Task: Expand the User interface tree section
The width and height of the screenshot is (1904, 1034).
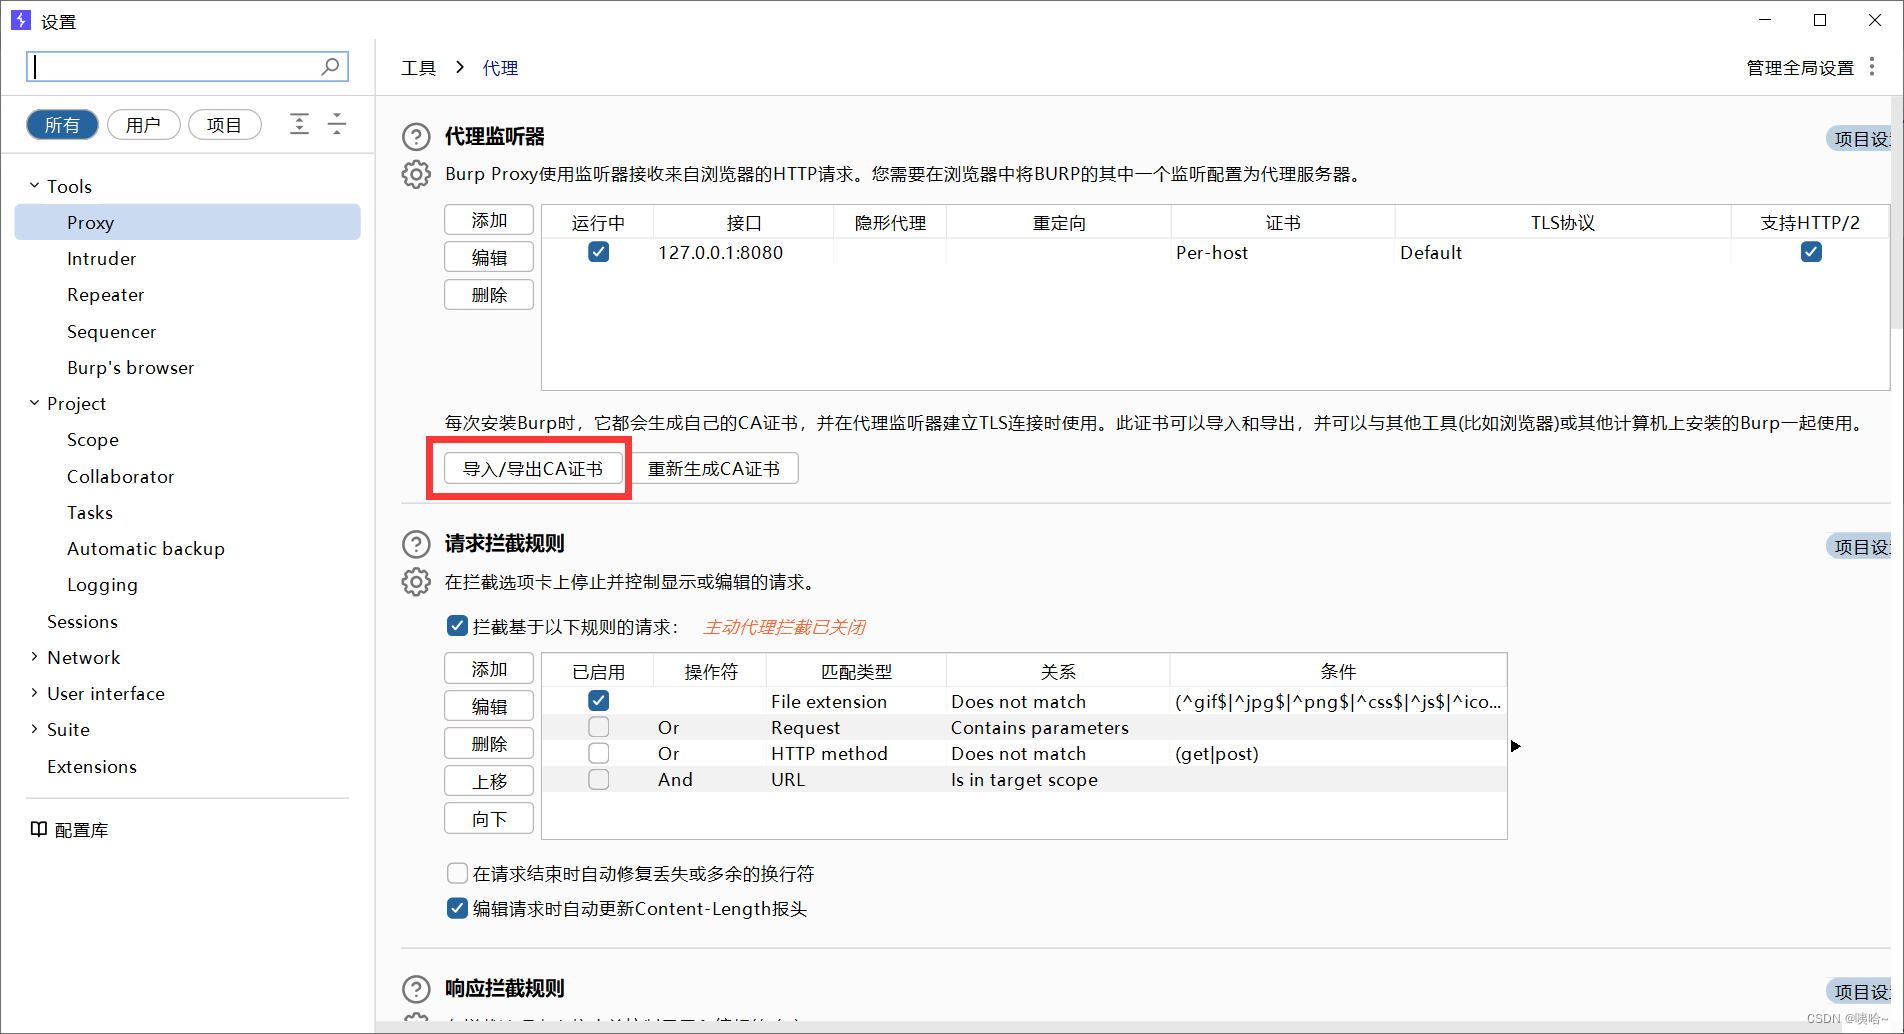Action: [x=34, y=693]
